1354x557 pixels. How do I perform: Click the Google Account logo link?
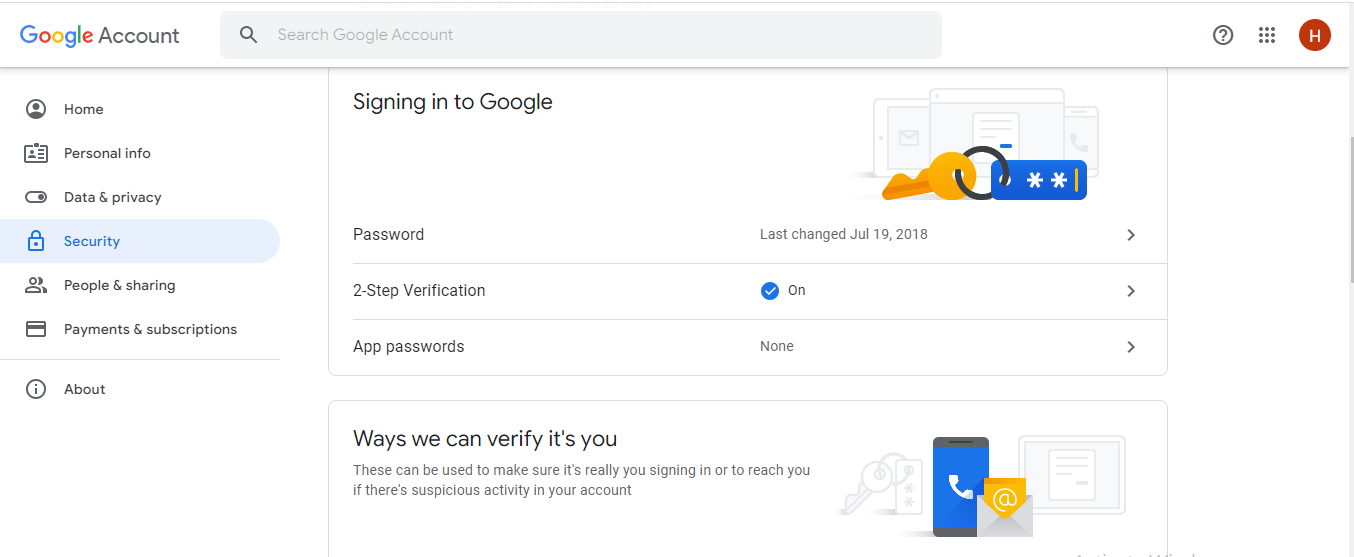[100, 35]
